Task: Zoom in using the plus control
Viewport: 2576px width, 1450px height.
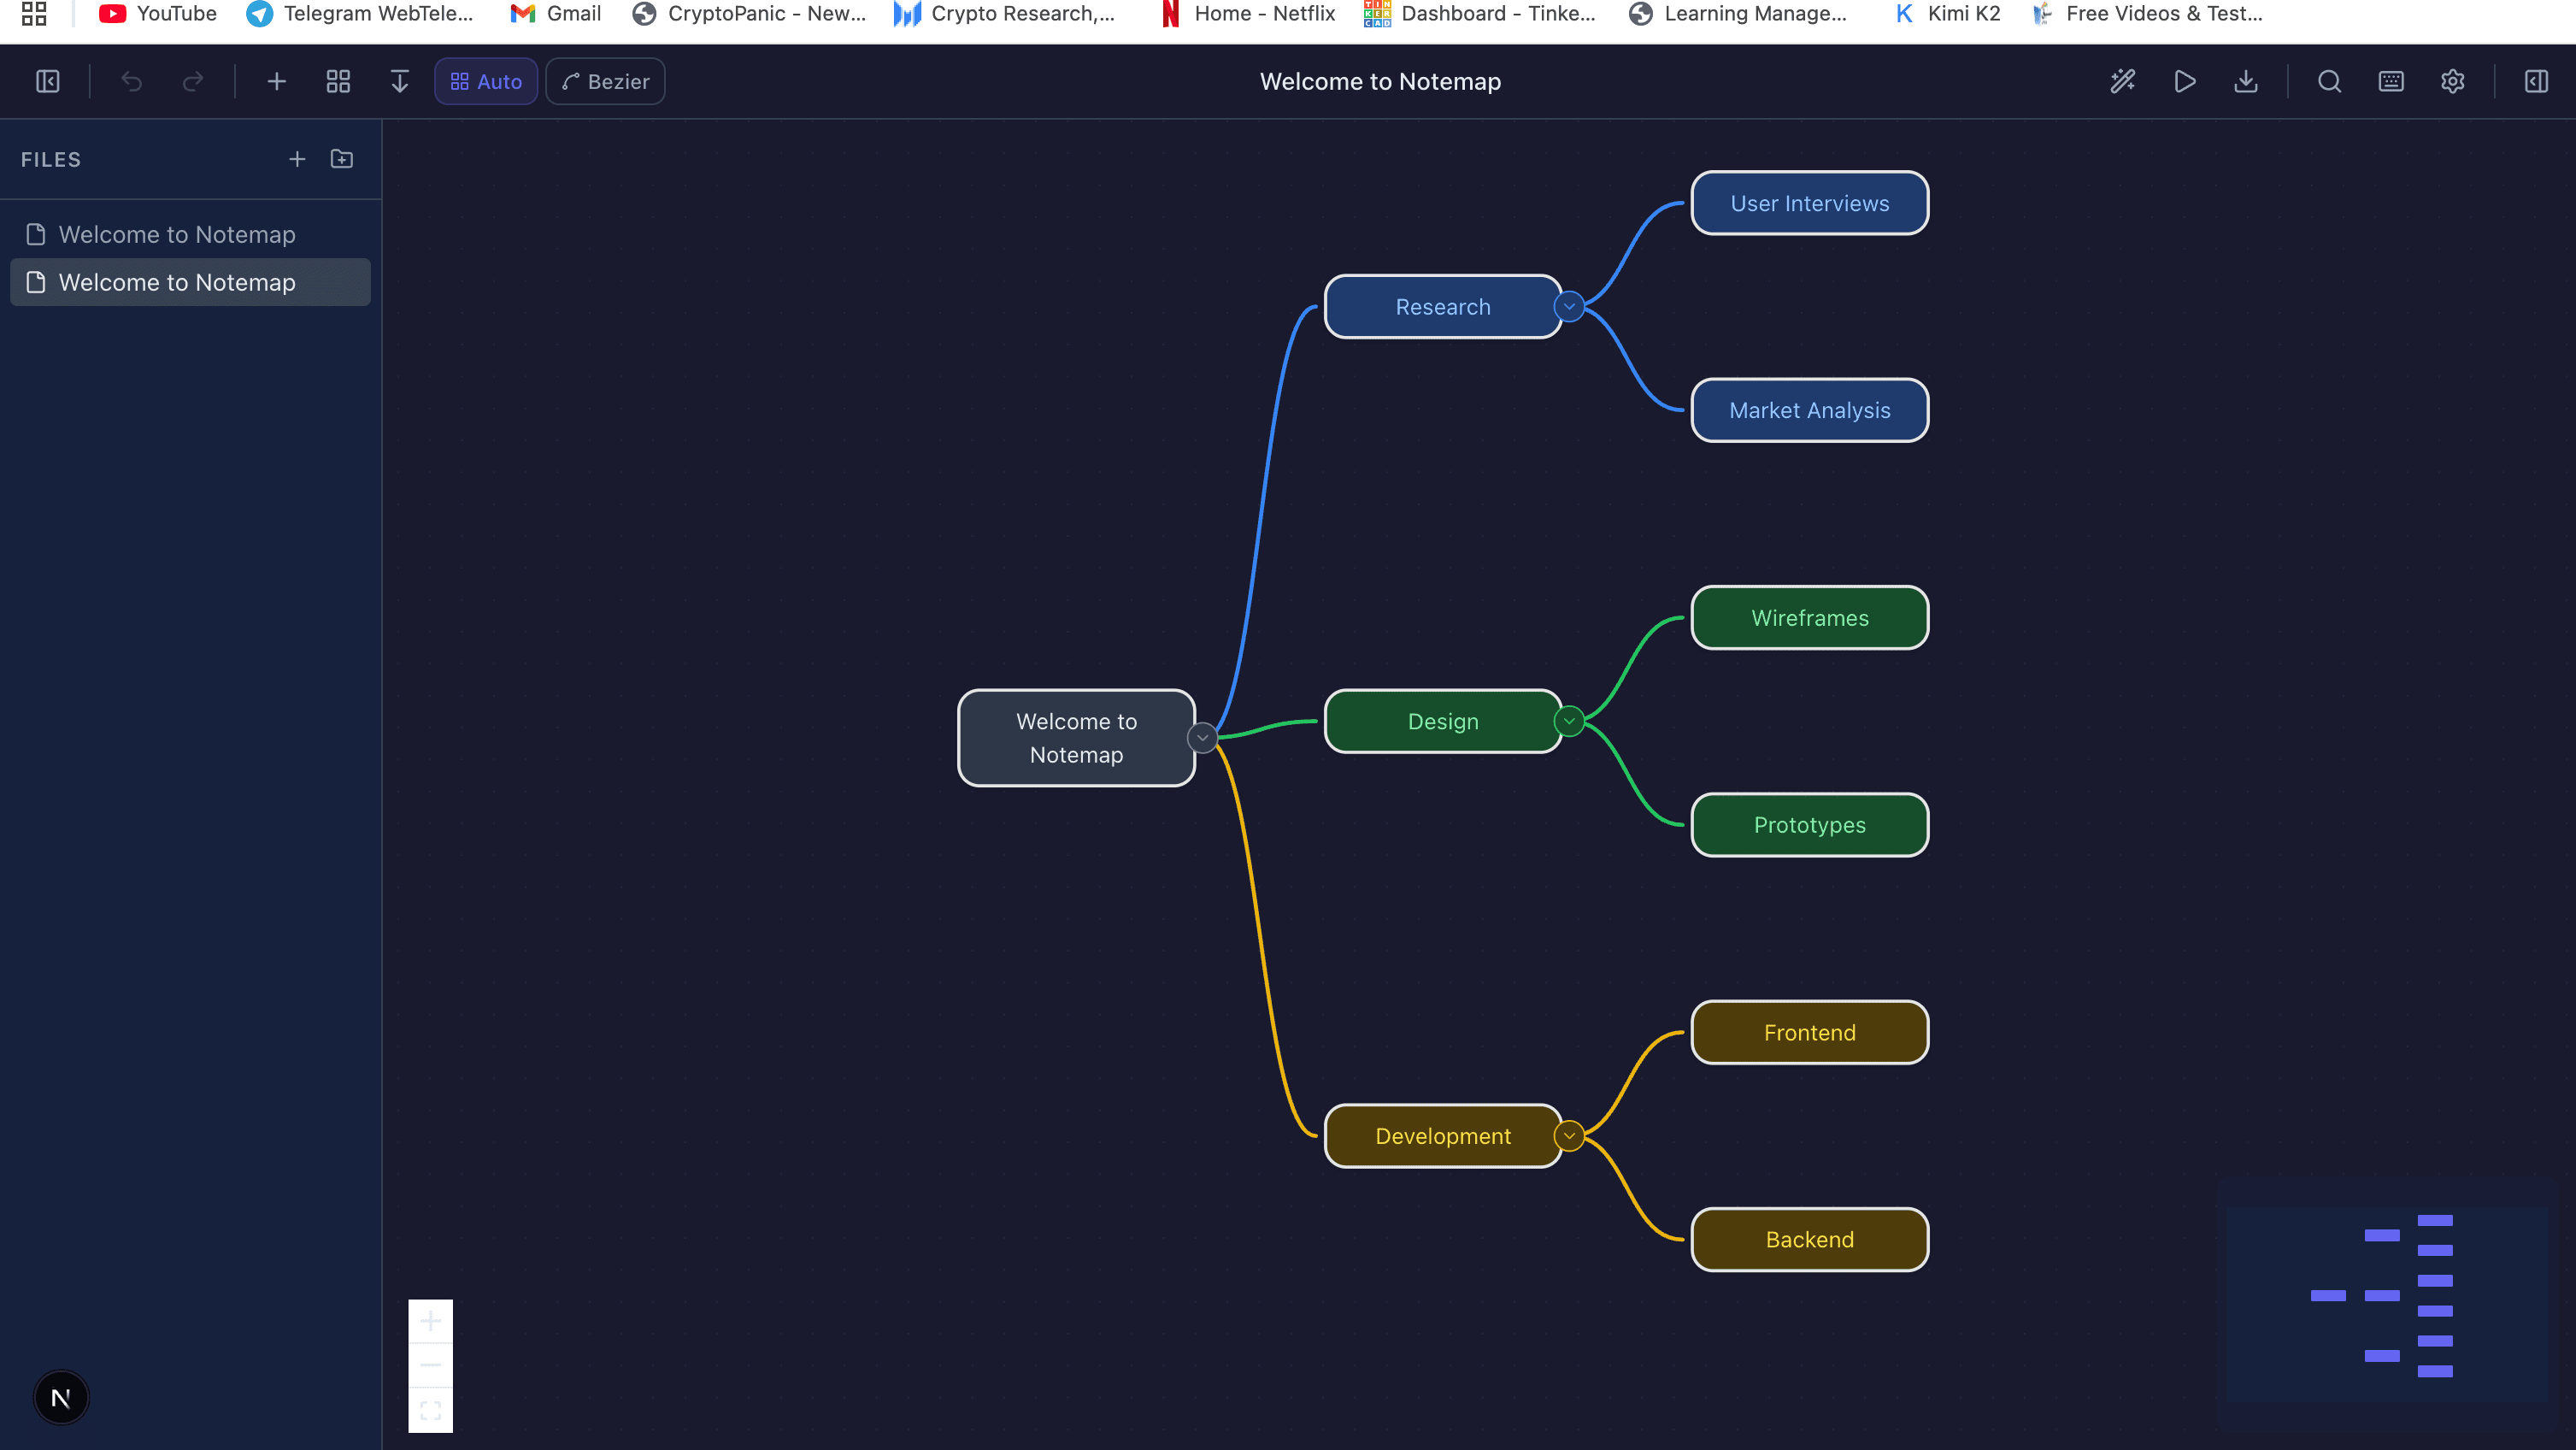Action: [x=430, y=1320]
